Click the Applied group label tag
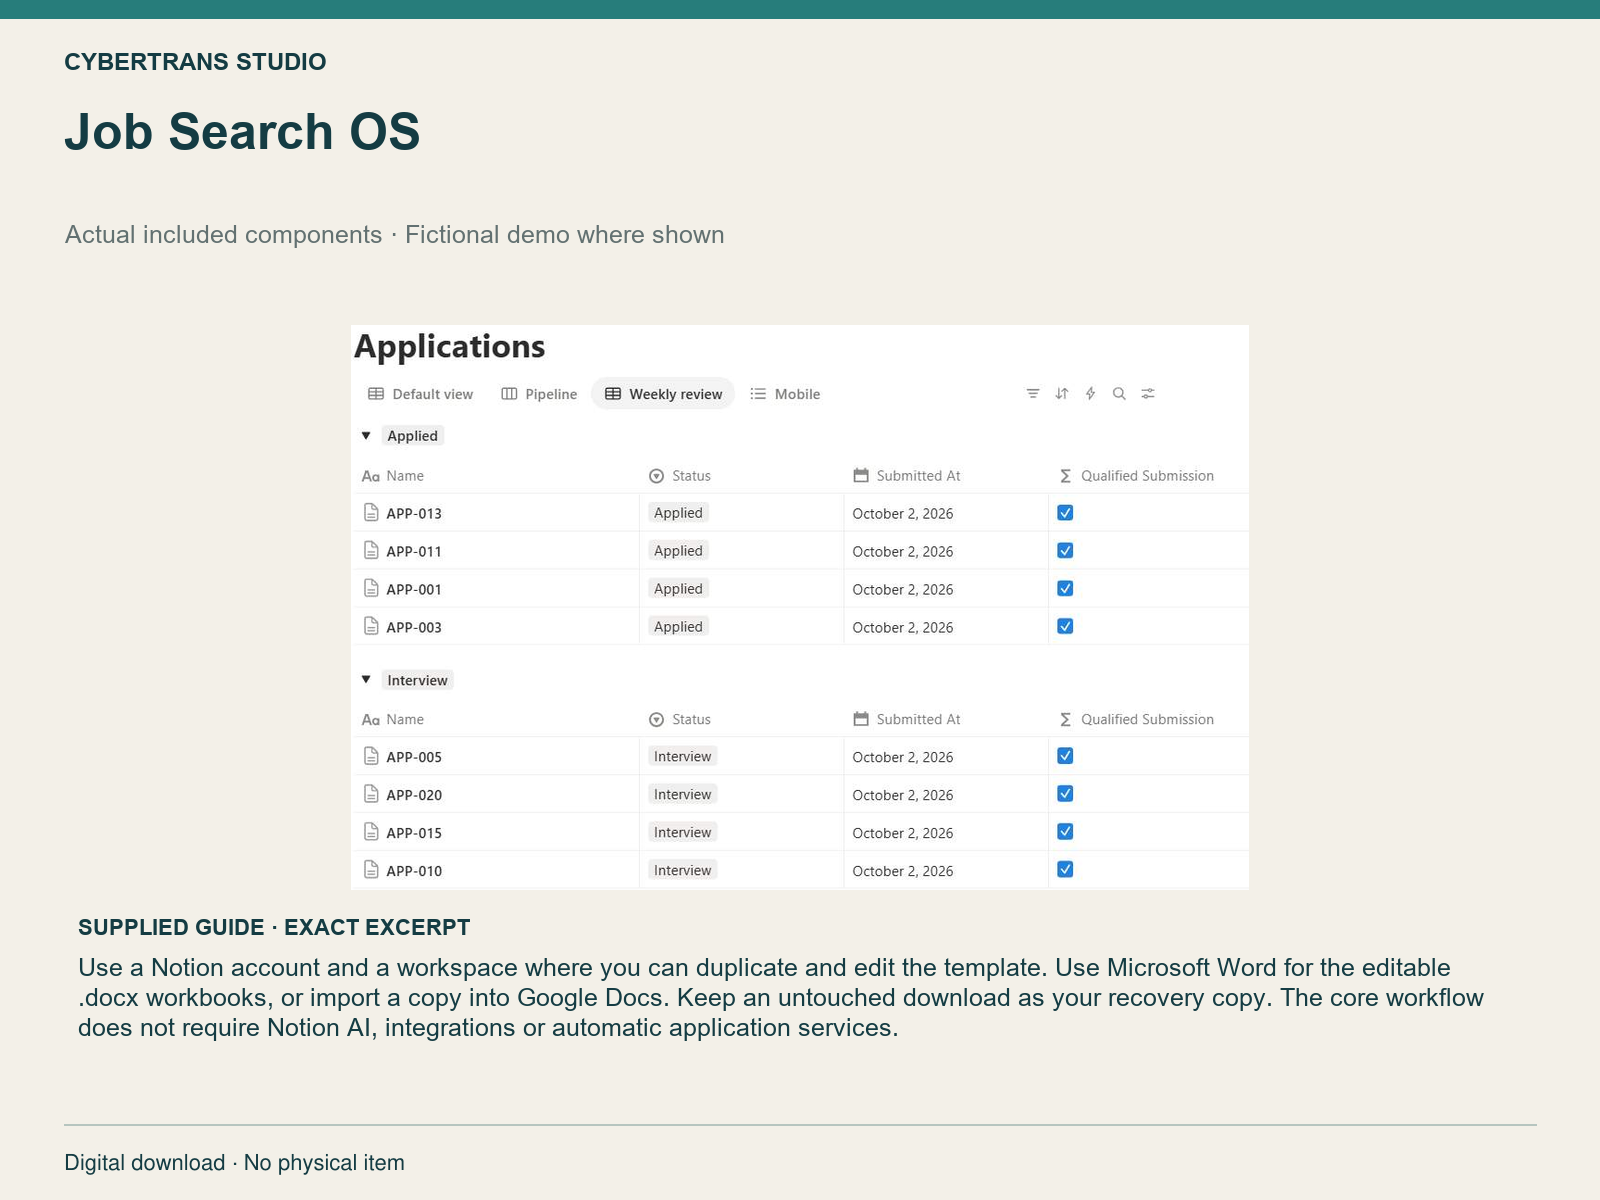This screenshot has width=1600, height=1200. [412, 436]
